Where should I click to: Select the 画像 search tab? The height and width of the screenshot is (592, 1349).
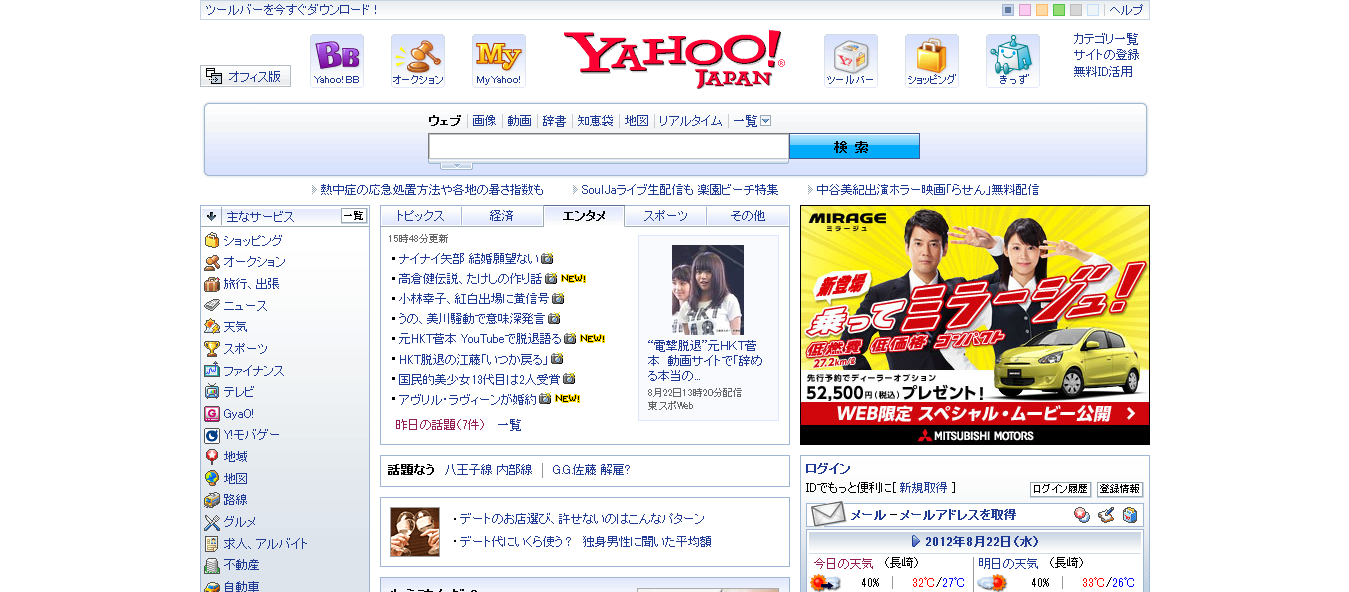(x=484, y=121)
